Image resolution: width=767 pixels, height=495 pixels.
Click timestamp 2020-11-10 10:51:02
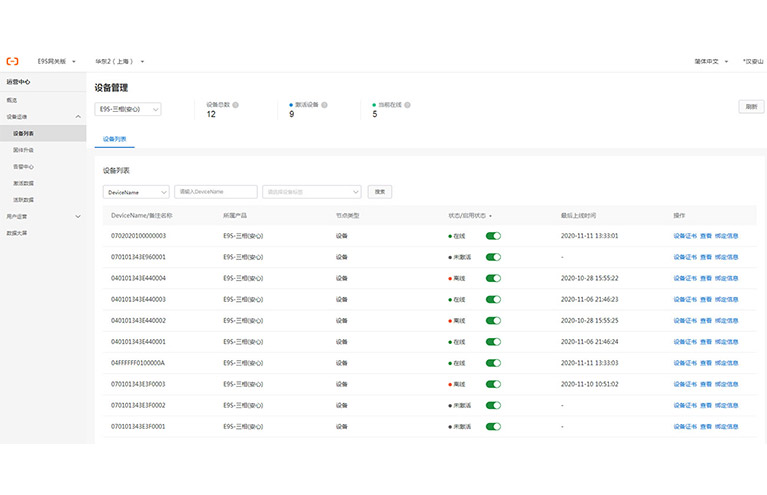pos(589,384)
